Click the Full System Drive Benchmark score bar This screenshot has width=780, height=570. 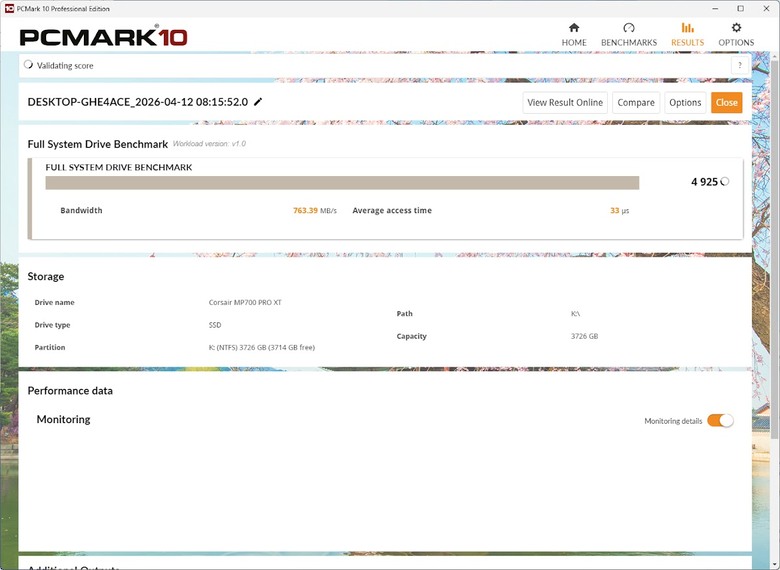[342, 183]
